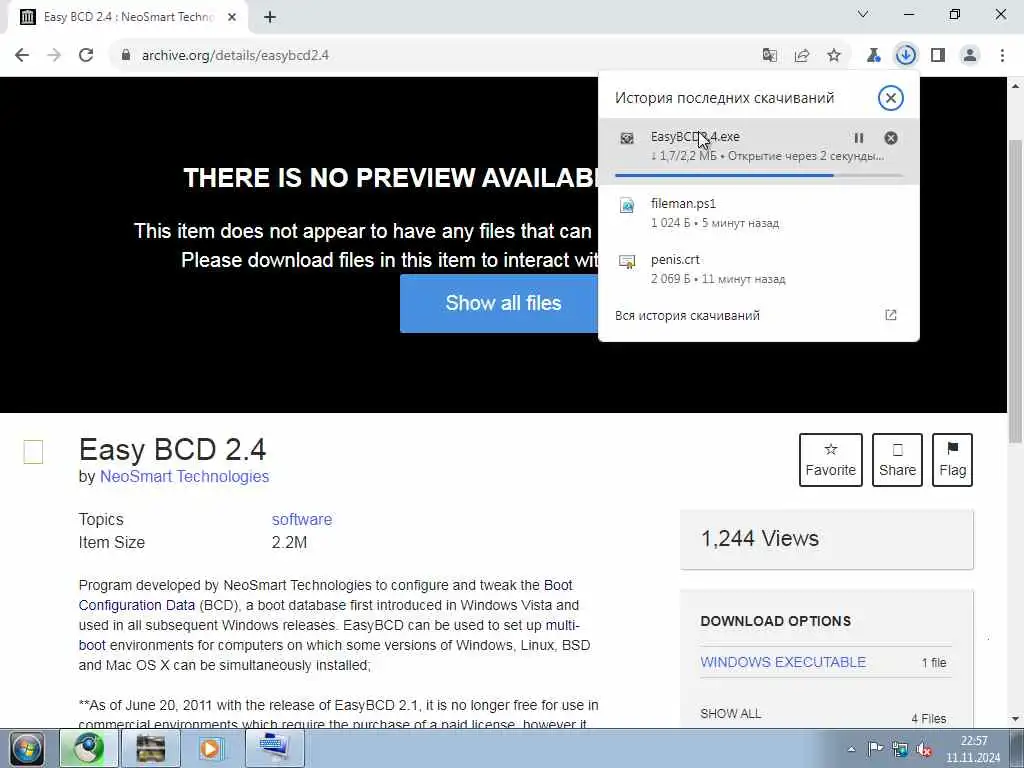
Task: Go back to the previous page
Action: pos(22,55)
